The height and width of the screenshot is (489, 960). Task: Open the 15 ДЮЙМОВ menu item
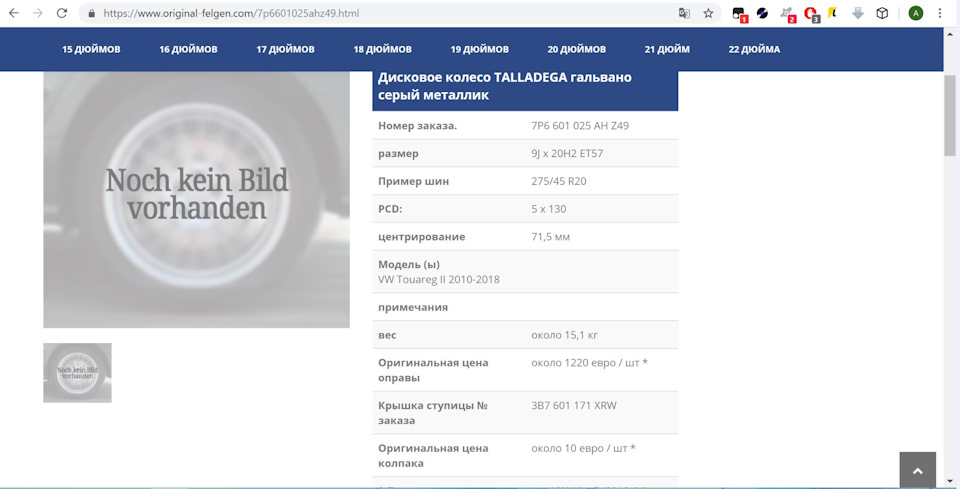point(91,50)
